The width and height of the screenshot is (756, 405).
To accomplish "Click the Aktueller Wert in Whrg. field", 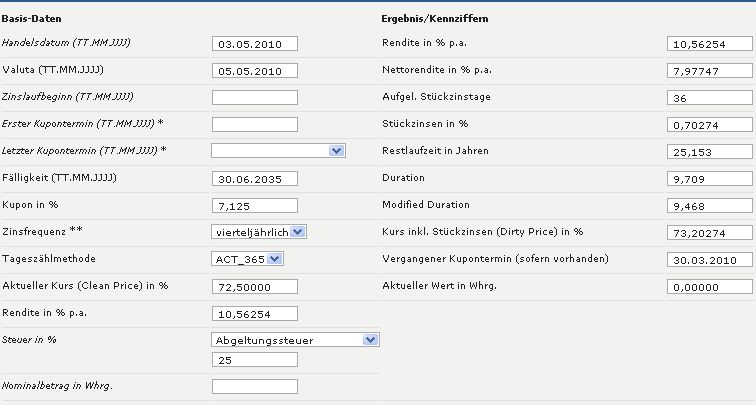I will click(x=708, y=287).
